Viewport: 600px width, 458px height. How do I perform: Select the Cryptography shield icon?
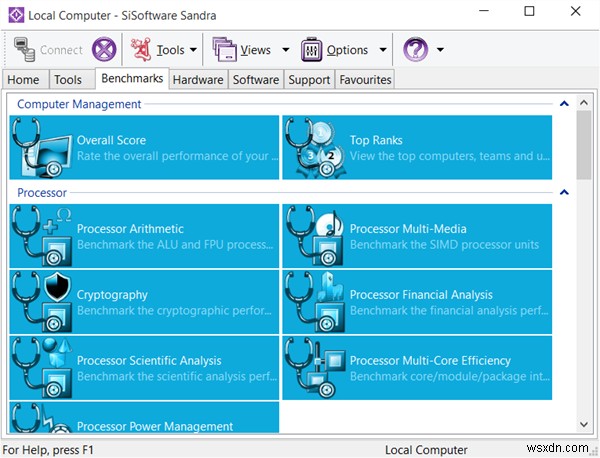pyautogui.click(x=42, y=302)
